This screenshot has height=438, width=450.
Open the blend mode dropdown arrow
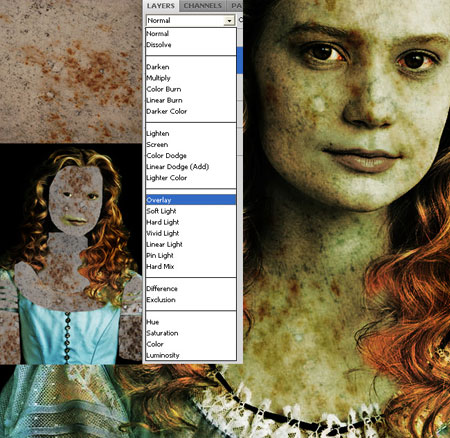pos(229,21)
